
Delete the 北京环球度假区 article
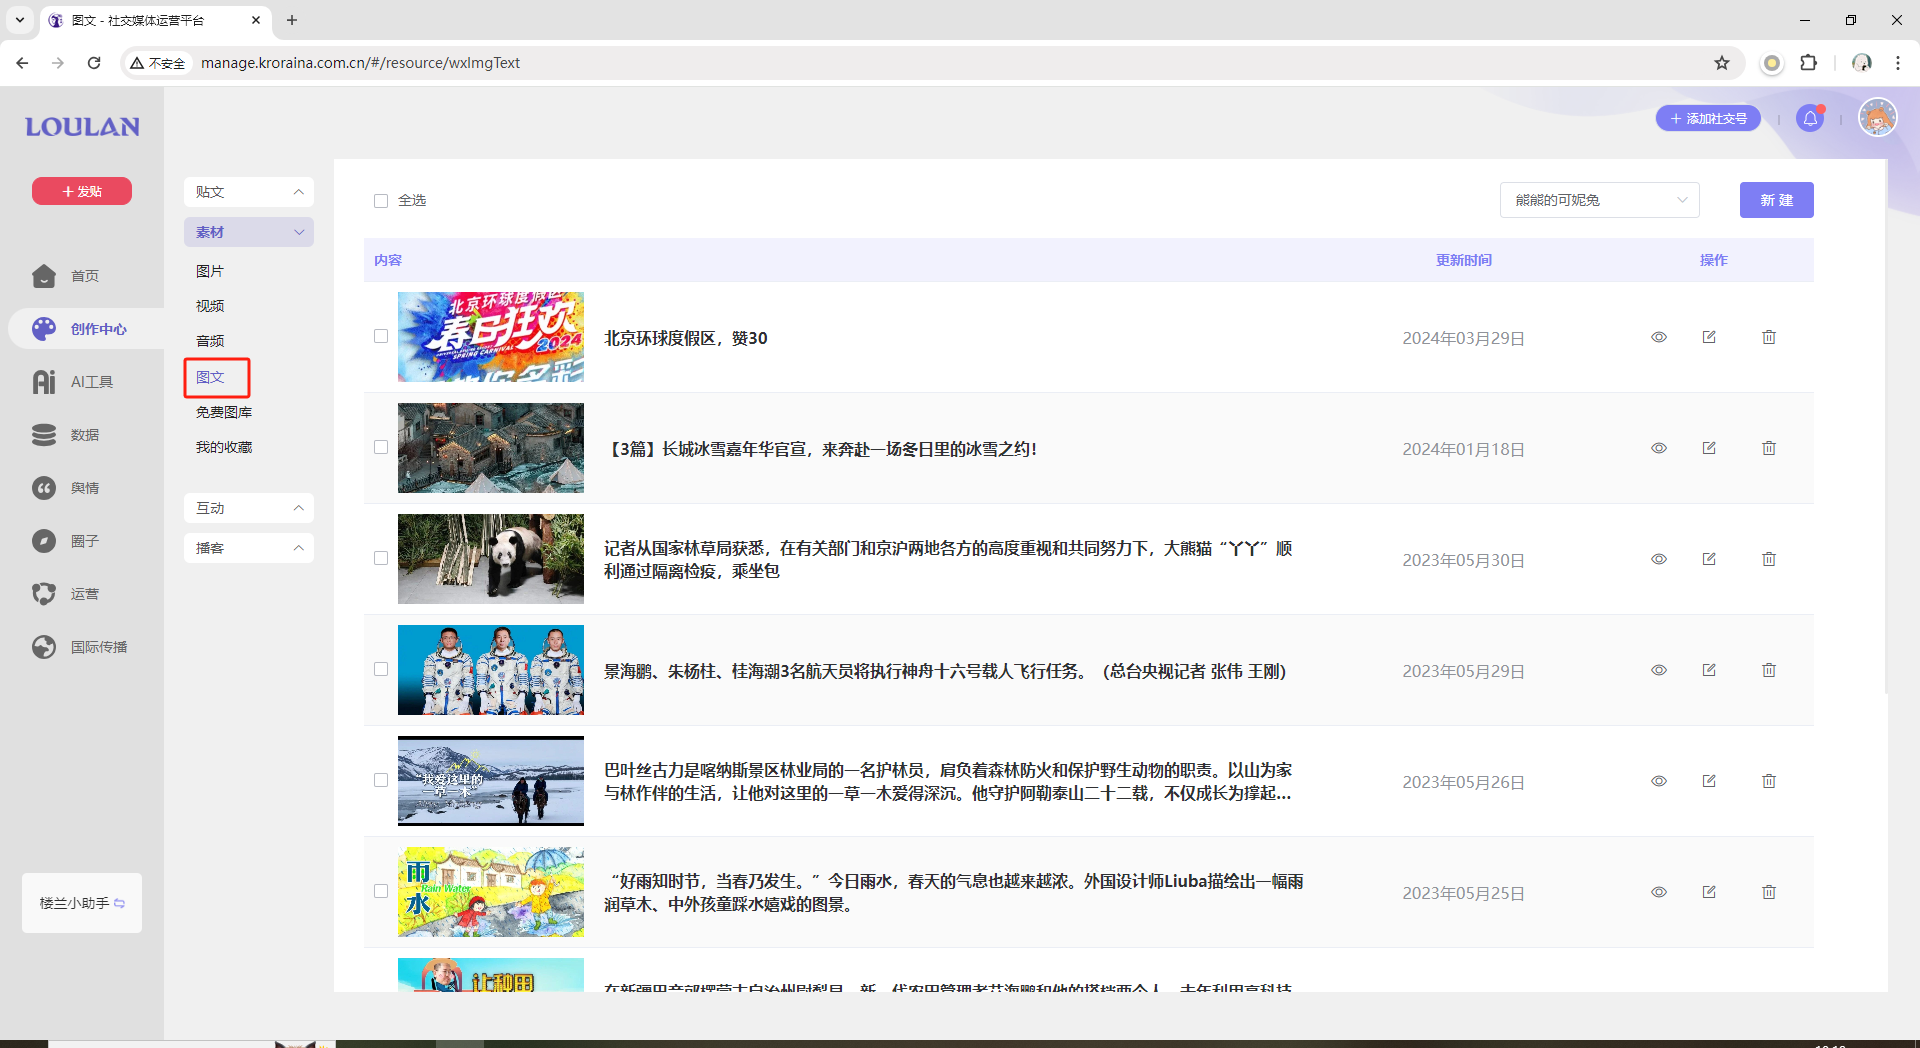1769,337
